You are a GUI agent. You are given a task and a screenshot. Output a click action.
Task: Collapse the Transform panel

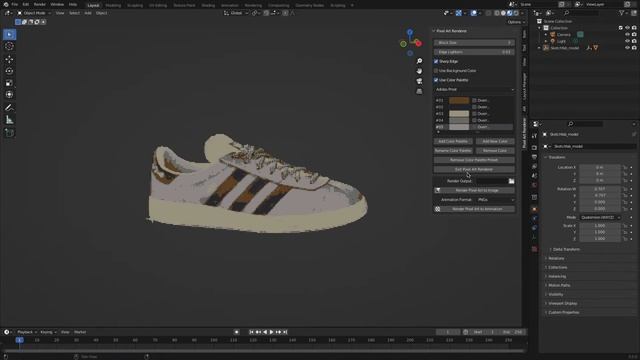[x=556, y=157]
